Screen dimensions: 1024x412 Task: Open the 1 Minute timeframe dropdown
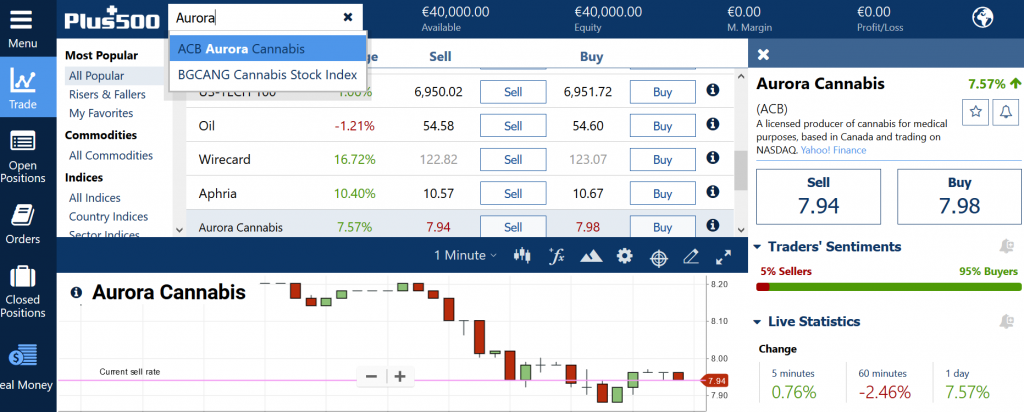click(x=465, y=255)
